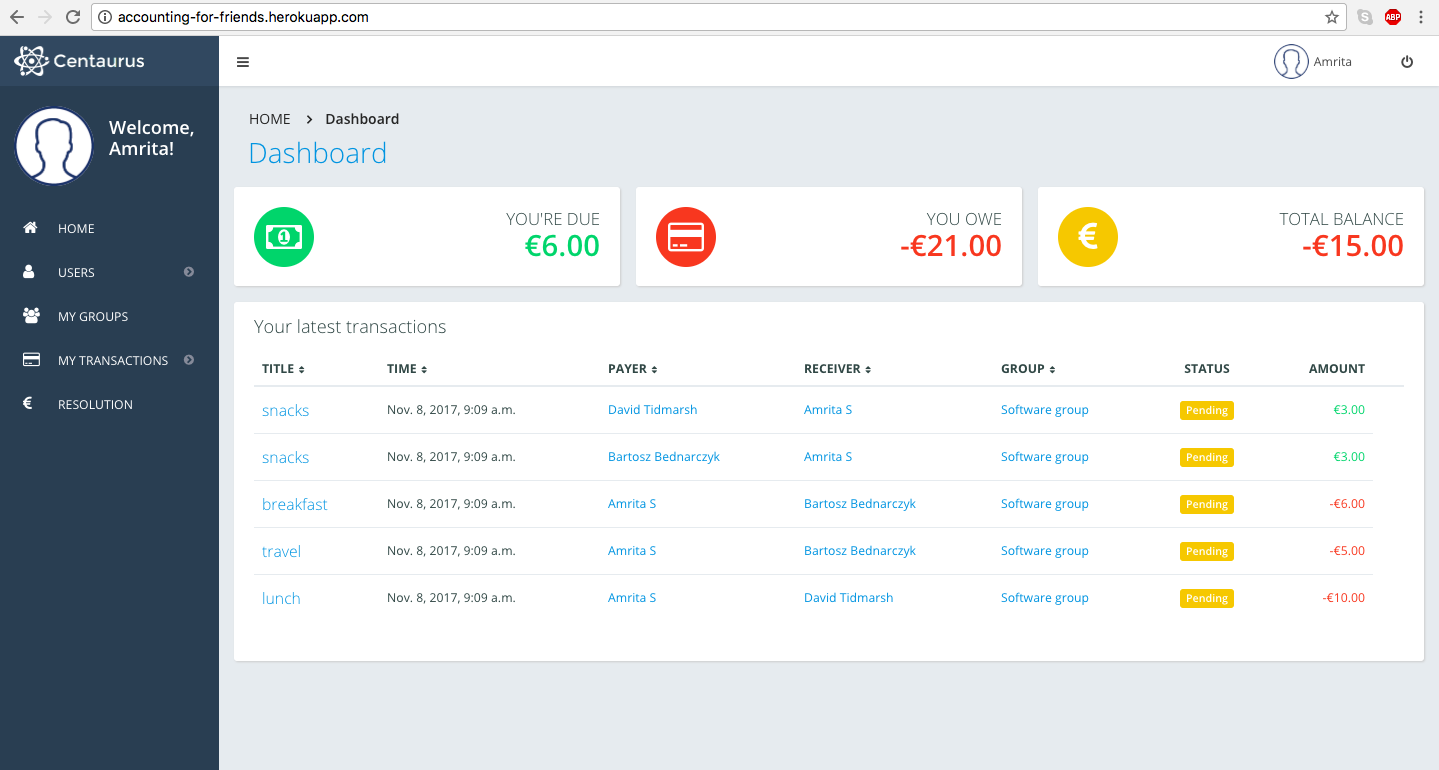The width and height of the screenshot is (1439, 770).
Task: Click the sidebar welcome profile picture
Action: 54,145
